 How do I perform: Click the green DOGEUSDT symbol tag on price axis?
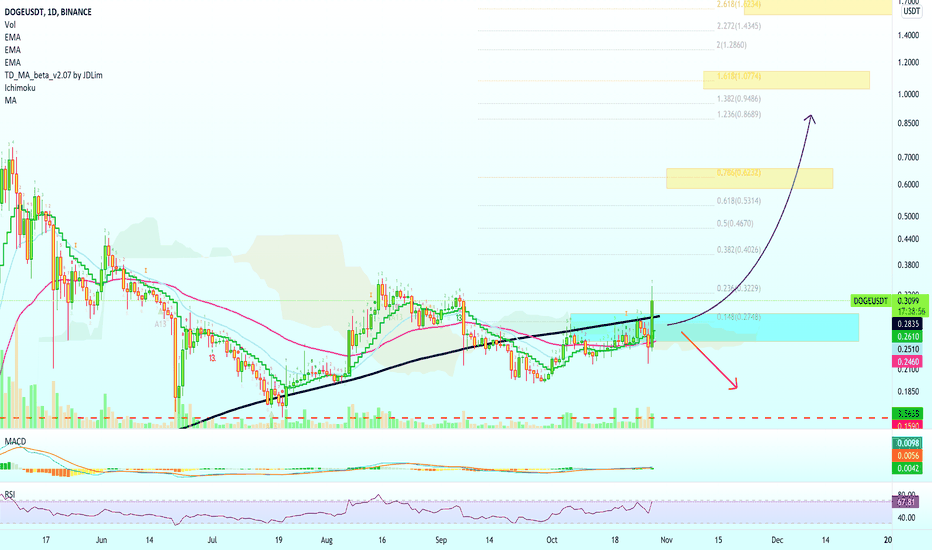[x=871, y=301]
